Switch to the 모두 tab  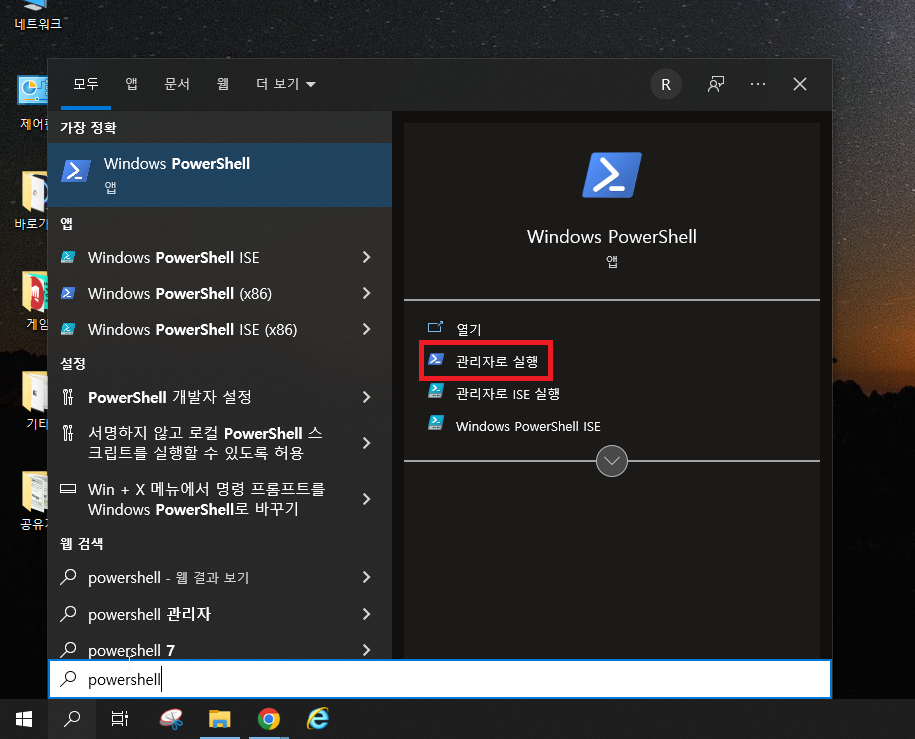point(86,84)
